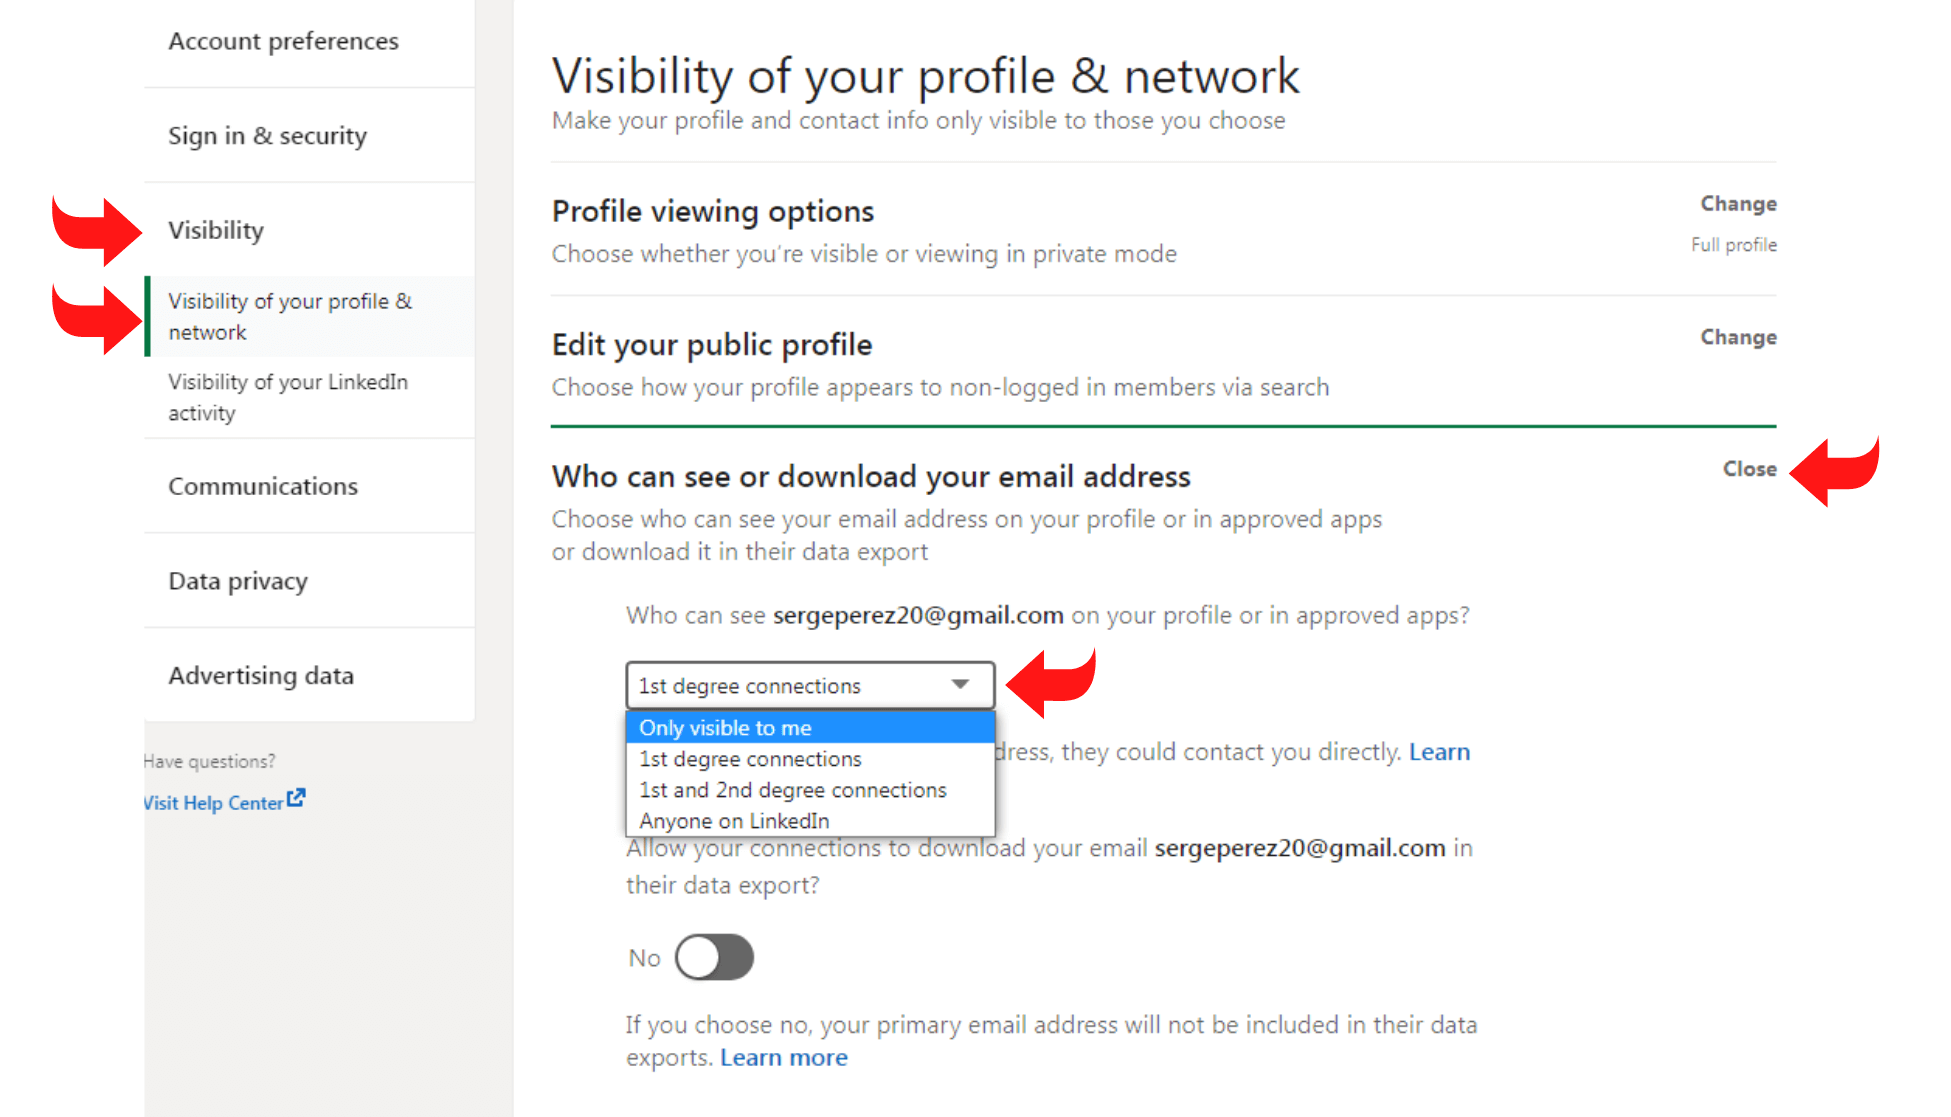Select the Visibility sidebar item
Viewport: 1951px width, 1117px height.
[216, 229]
